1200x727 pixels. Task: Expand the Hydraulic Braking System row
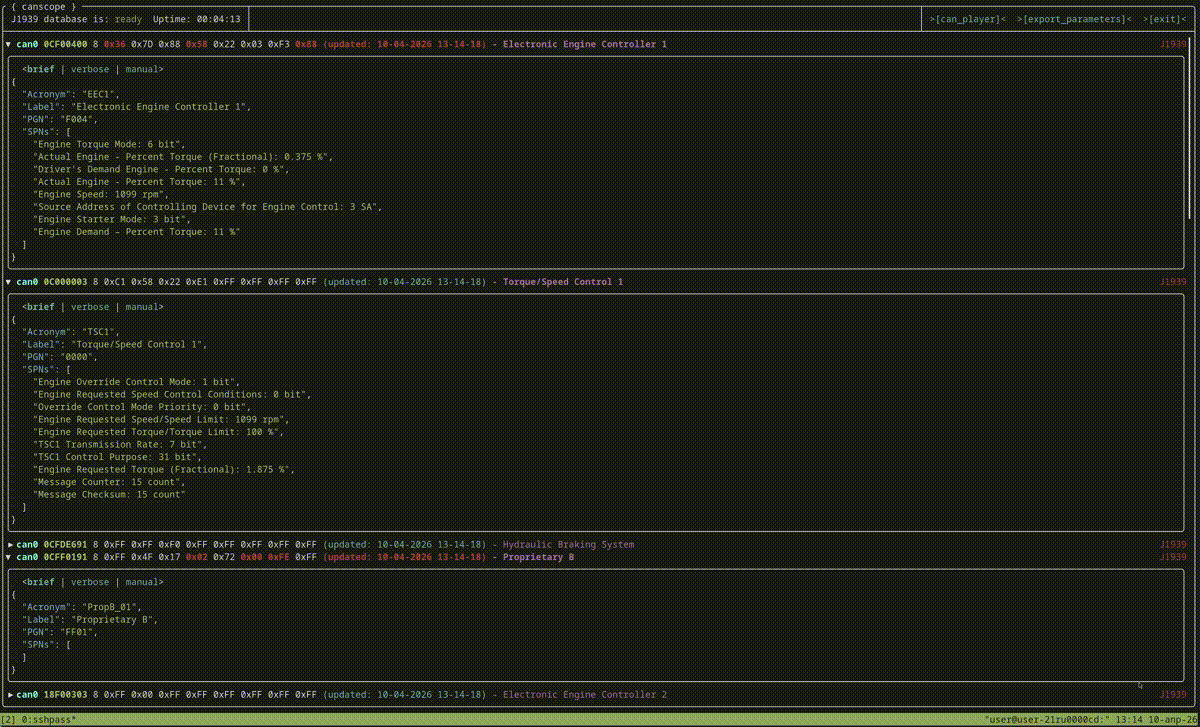[9, 545]
